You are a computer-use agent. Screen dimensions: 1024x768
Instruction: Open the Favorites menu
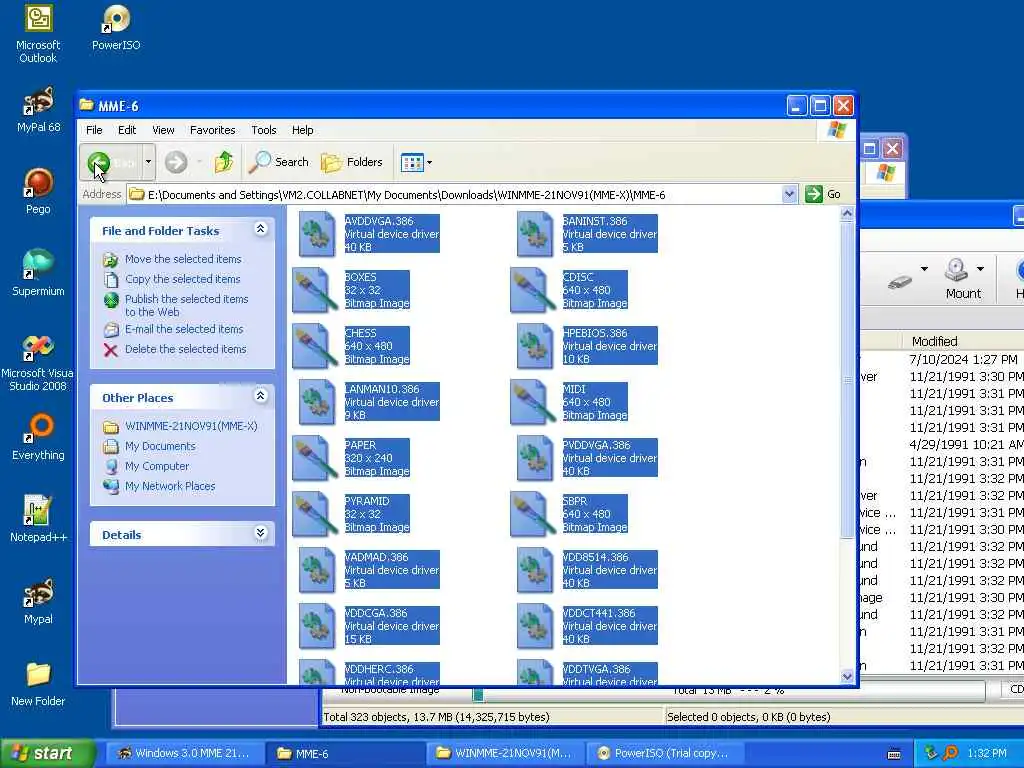(x=212, y=130)
